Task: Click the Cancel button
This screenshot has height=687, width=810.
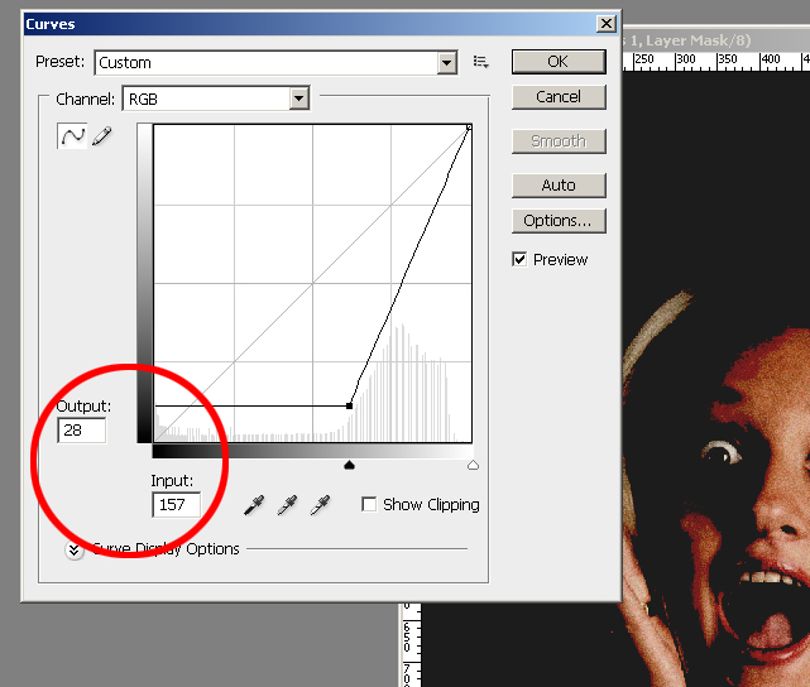Action: pyautogui.click(x=558, y=97)
